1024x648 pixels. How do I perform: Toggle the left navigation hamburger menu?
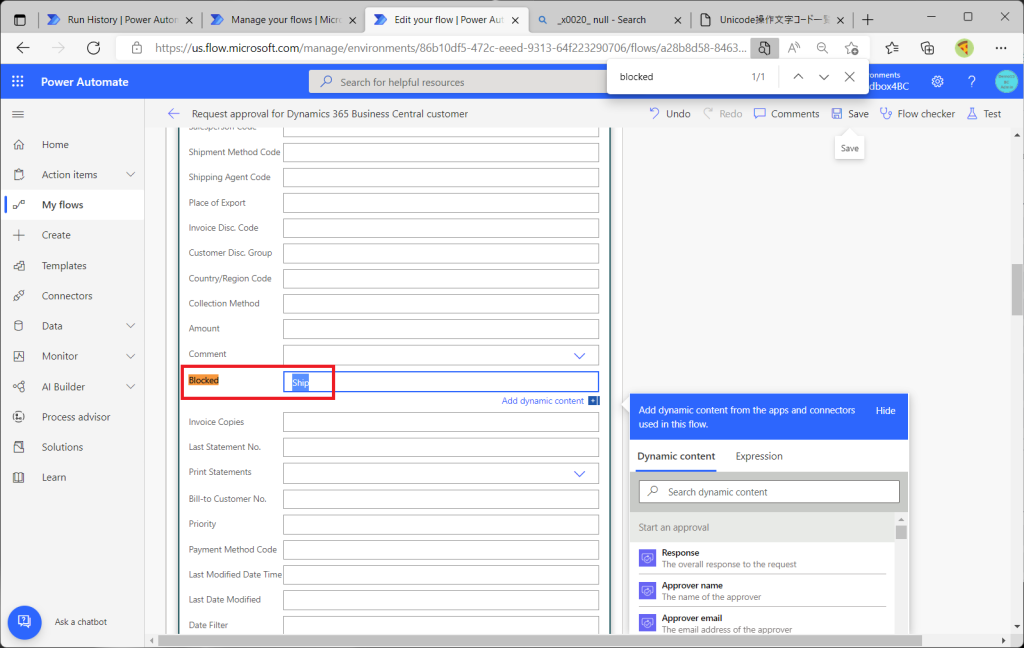tap(18, 114)
